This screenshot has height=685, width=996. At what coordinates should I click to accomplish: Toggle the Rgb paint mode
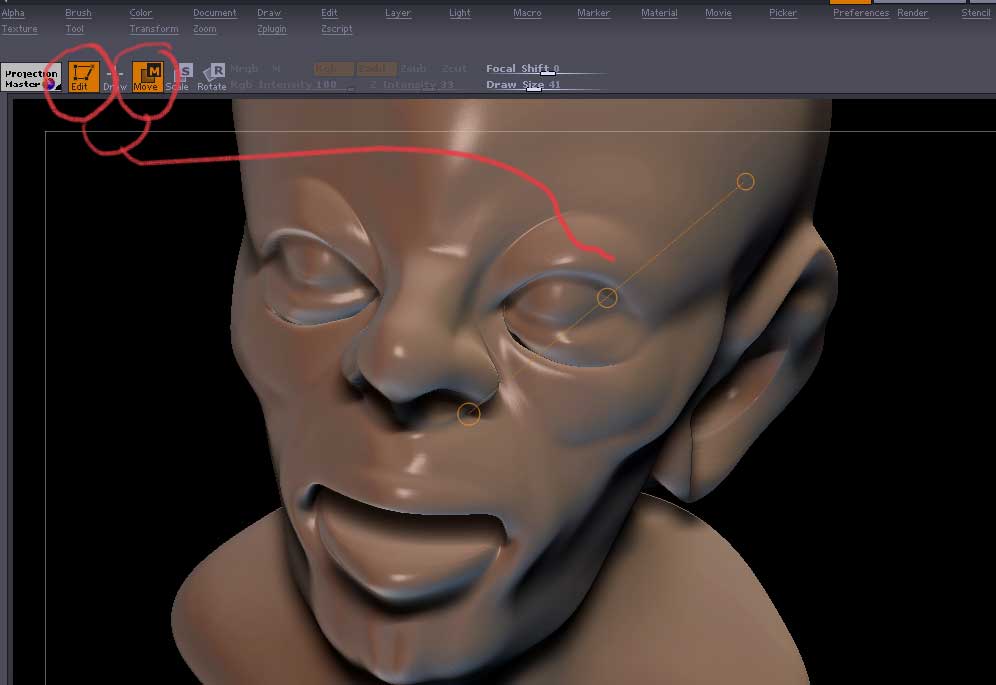pyautogui.click(x=333, y=68)
